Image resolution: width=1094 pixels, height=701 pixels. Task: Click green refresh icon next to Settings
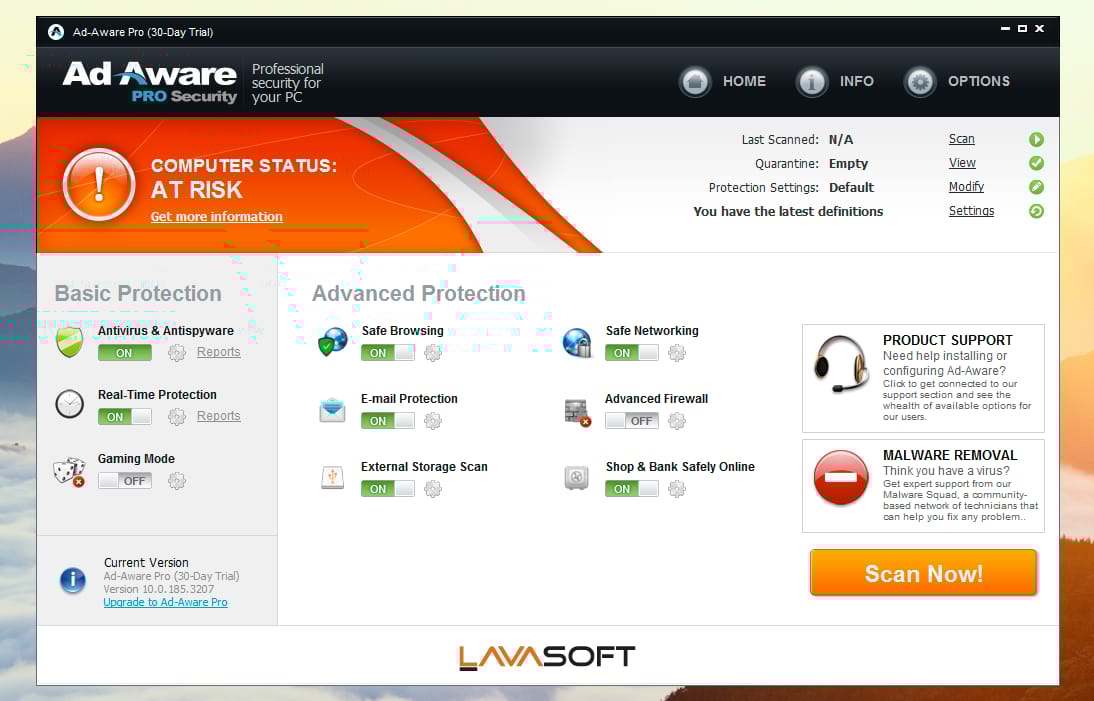[x=1036, y=211]
